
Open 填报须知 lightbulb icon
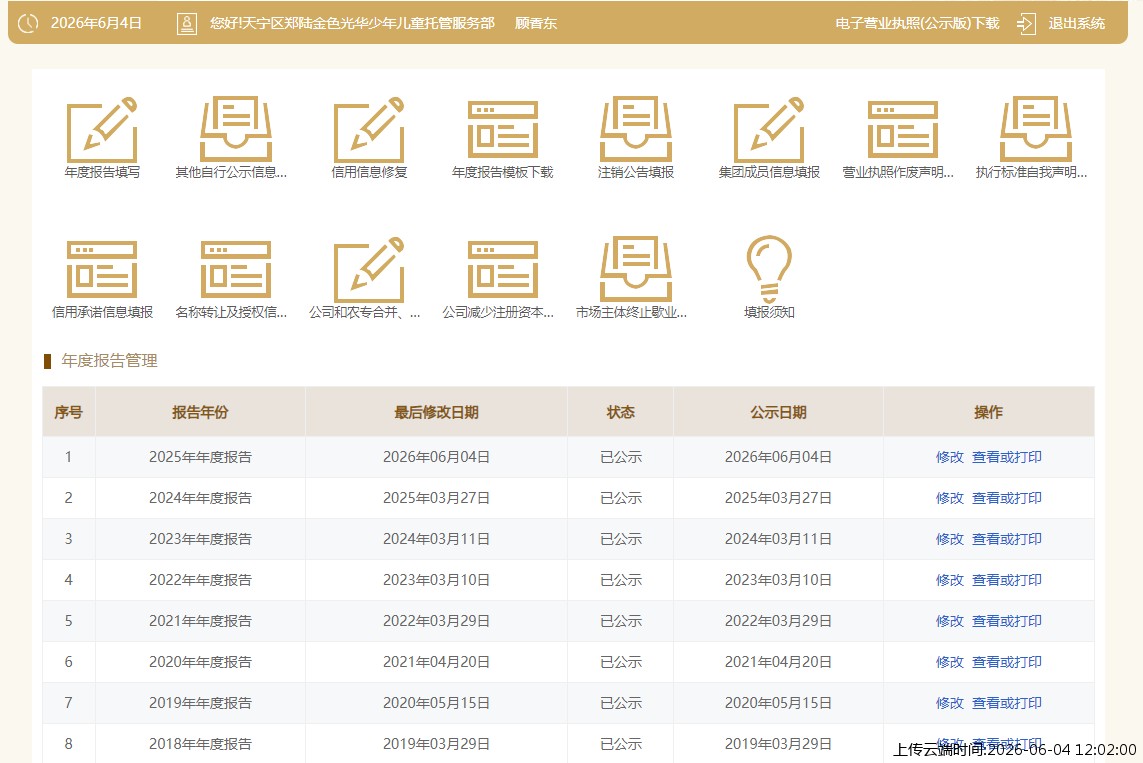pyautogui.click(x=769, y=269)
